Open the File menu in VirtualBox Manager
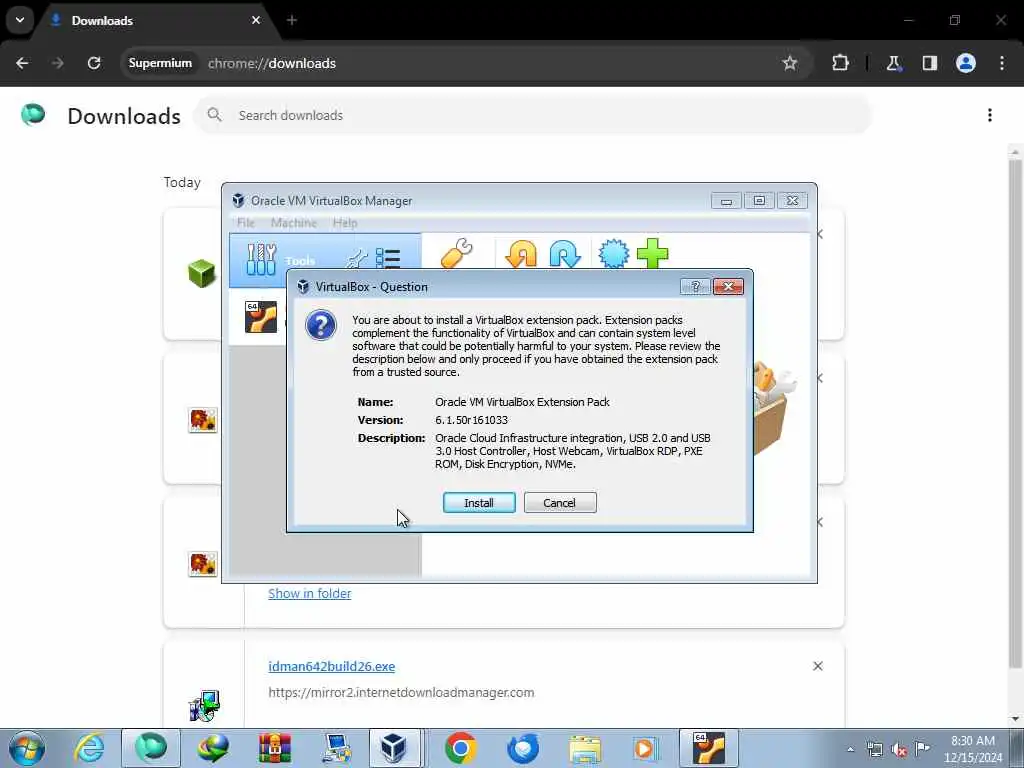This screenshot has width=1024, height=768. (x=246, y=223)
